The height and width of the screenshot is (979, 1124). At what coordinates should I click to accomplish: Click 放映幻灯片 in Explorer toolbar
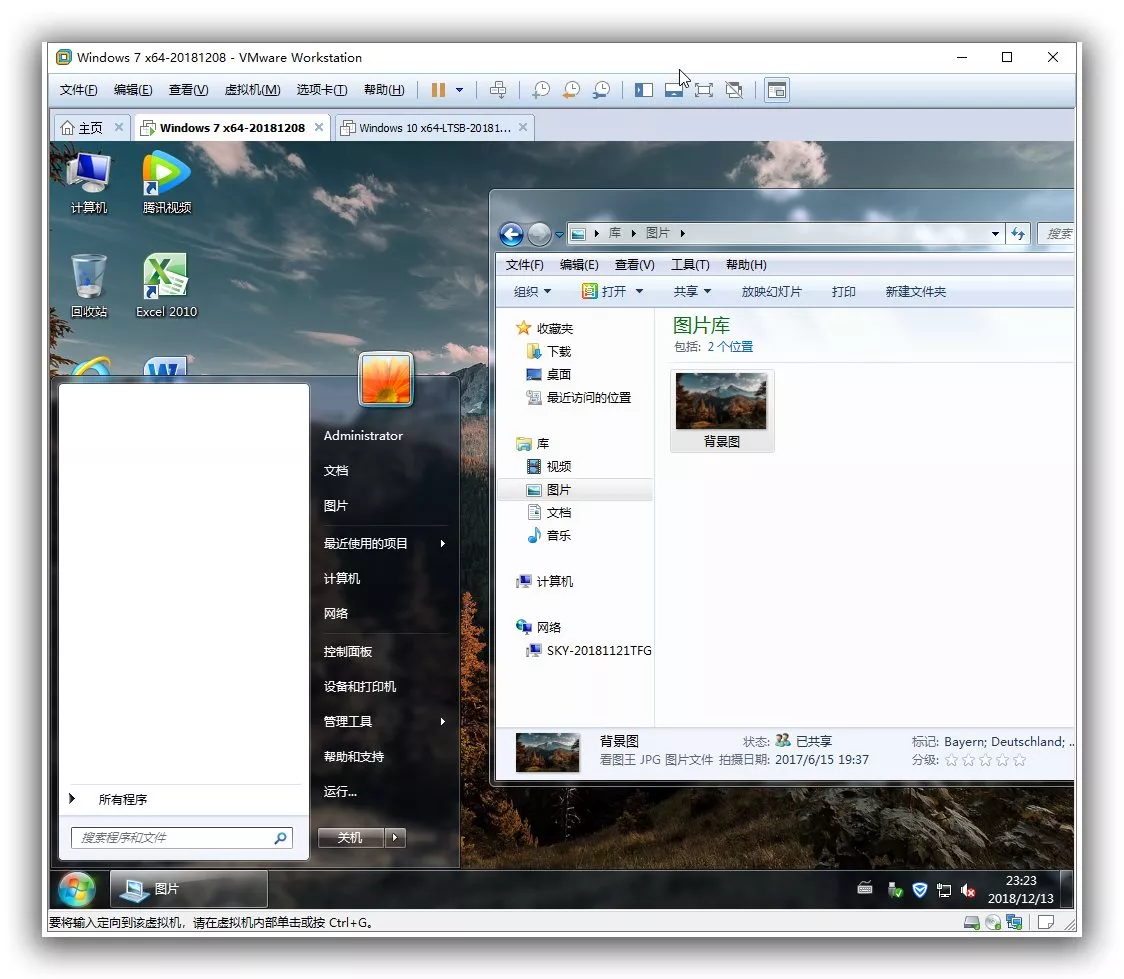pos(771,292)
